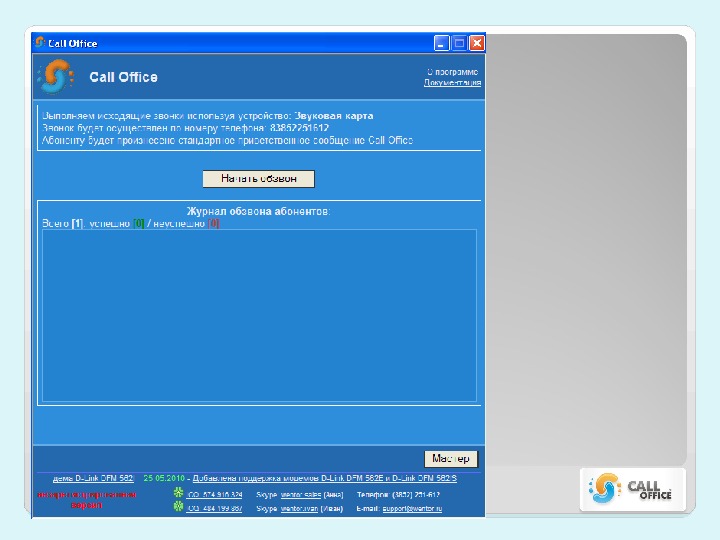Click the date 25.05.2010 text
Image resolution: width=720 pixels, height=540 pixels.
pos(164,478)
